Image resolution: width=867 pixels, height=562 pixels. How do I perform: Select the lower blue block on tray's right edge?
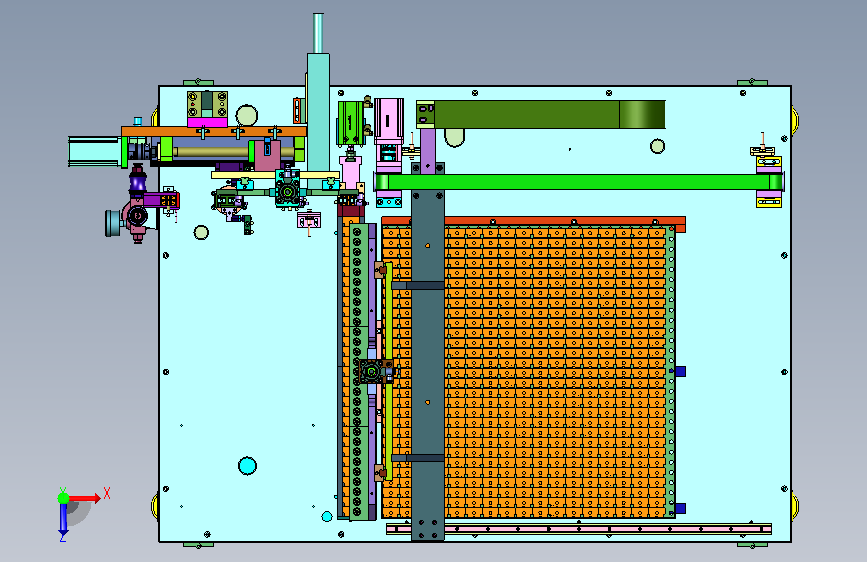[680, 508]
